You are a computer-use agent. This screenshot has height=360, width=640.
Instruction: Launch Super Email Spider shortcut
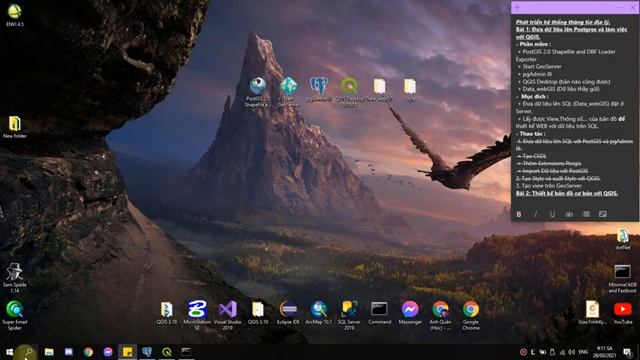click(15, 315)
